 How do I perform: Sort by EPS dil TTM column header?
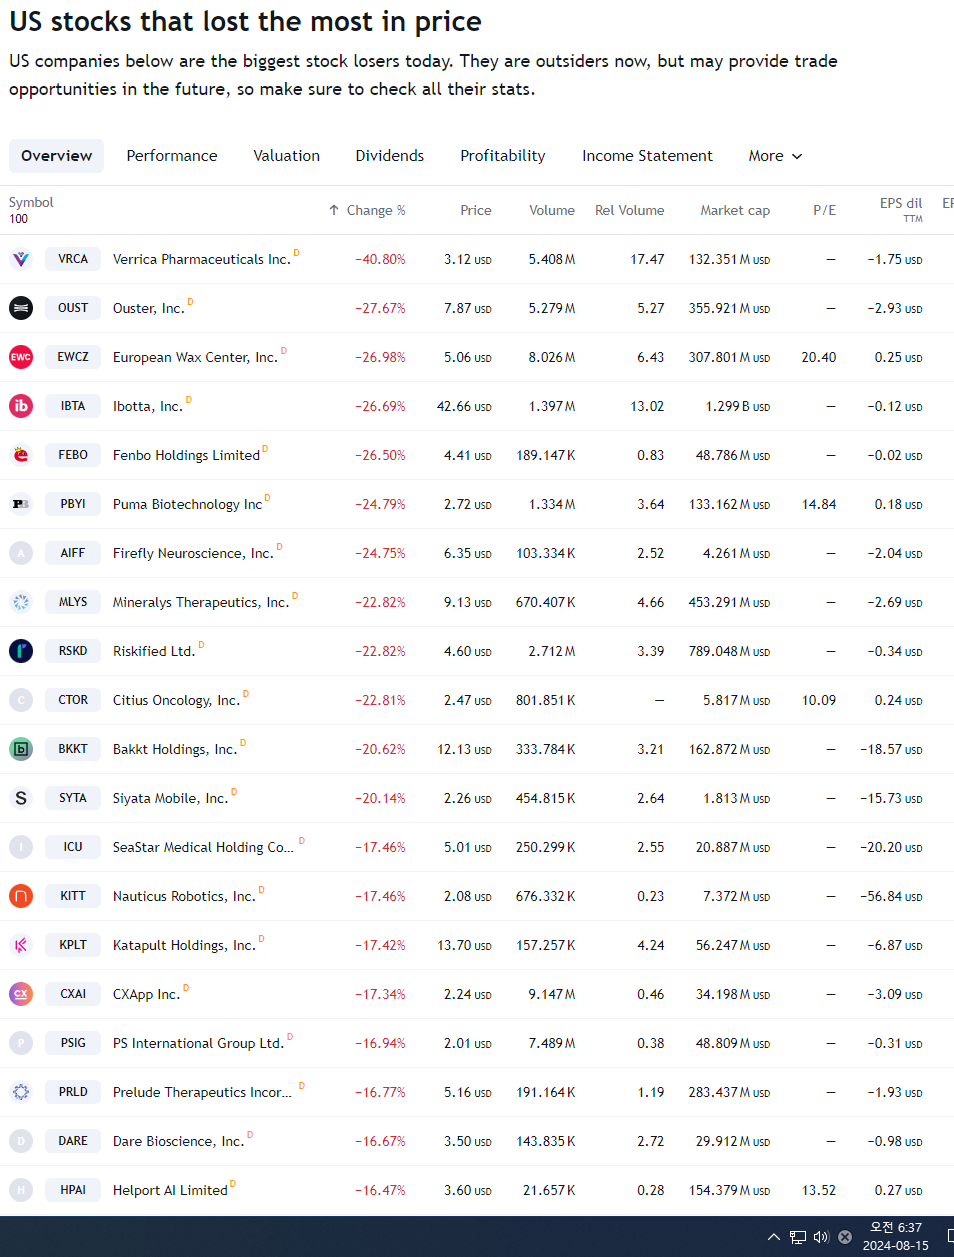click(x=901, y=210)
